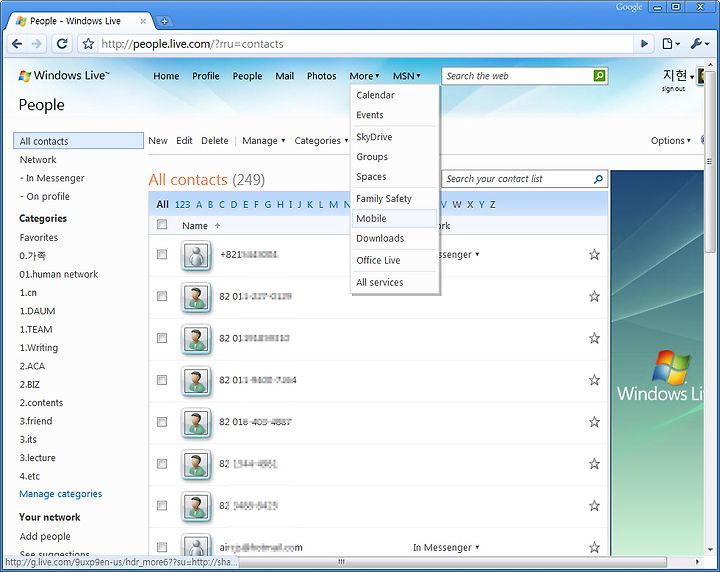Filter contacts by 123 index

(x=182, y=204)
